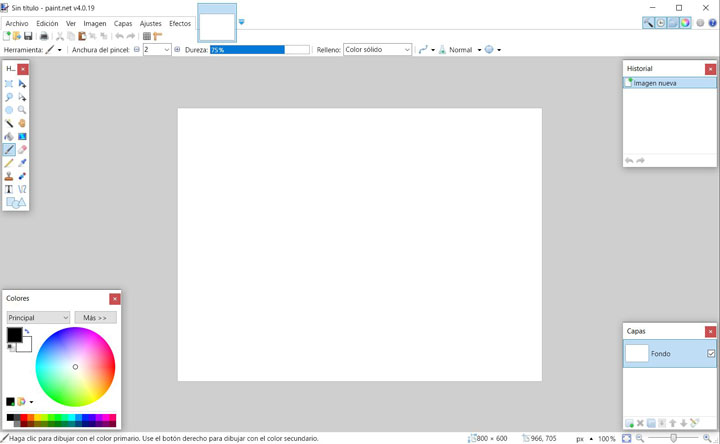Image resolution: width=720 pixels, height=444 pixels.
Task: Select the Rectangle Select tool
Action: point(9,84)
